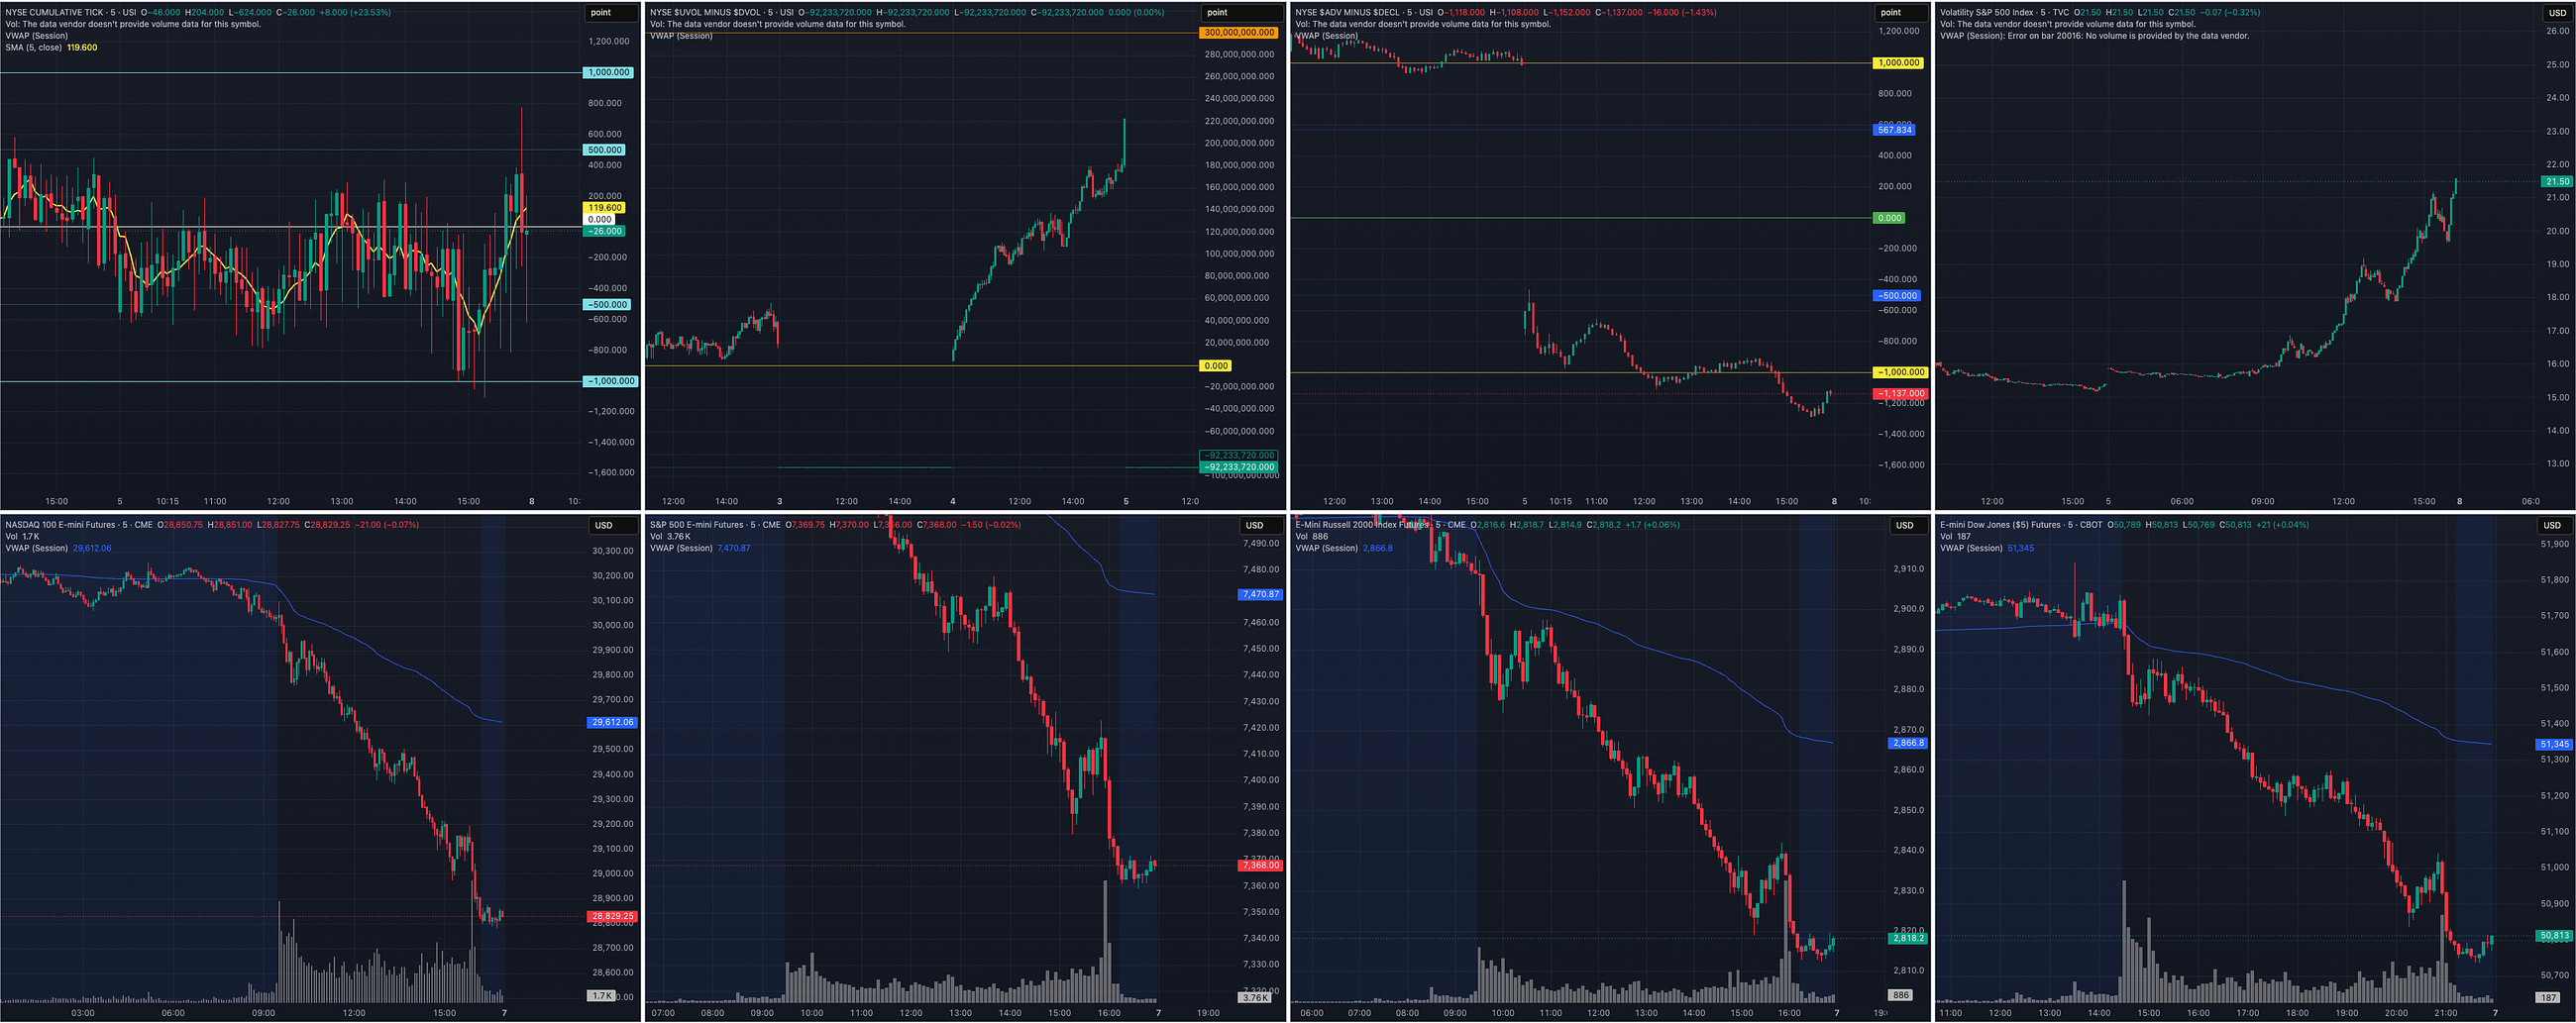
Task: Click the orange 300,000,000.000 price label
Action: (x=1239, y=33)
